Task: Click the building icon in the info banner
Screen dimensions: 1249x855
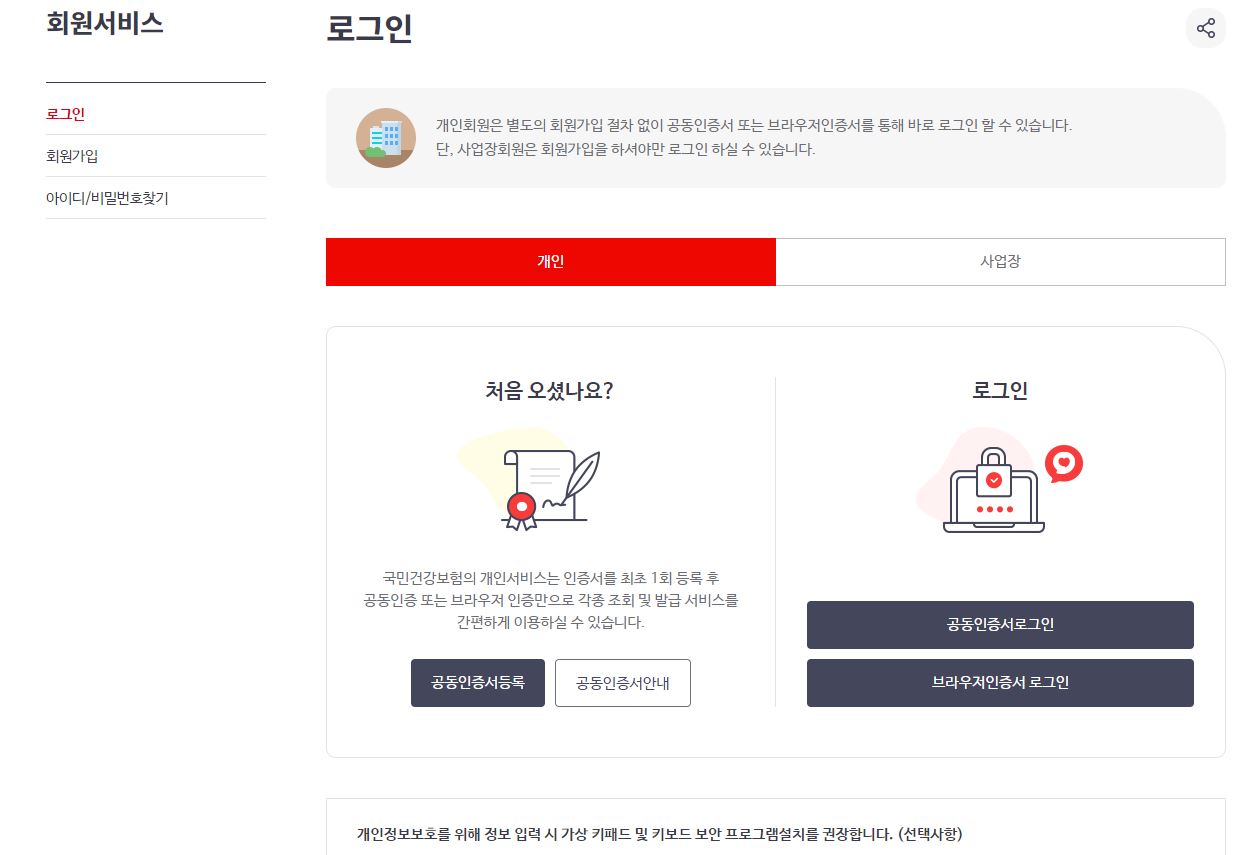Action: point(386,138)
